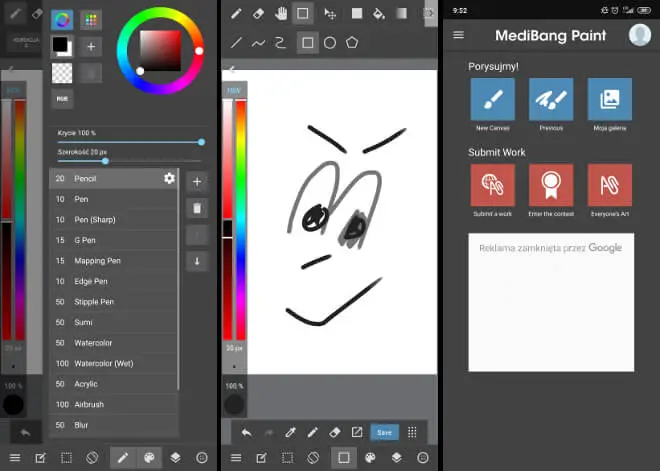Click the selection icon in the left panel's bottom bar
This screenshot has width=660, height=471.
(66, 458)
